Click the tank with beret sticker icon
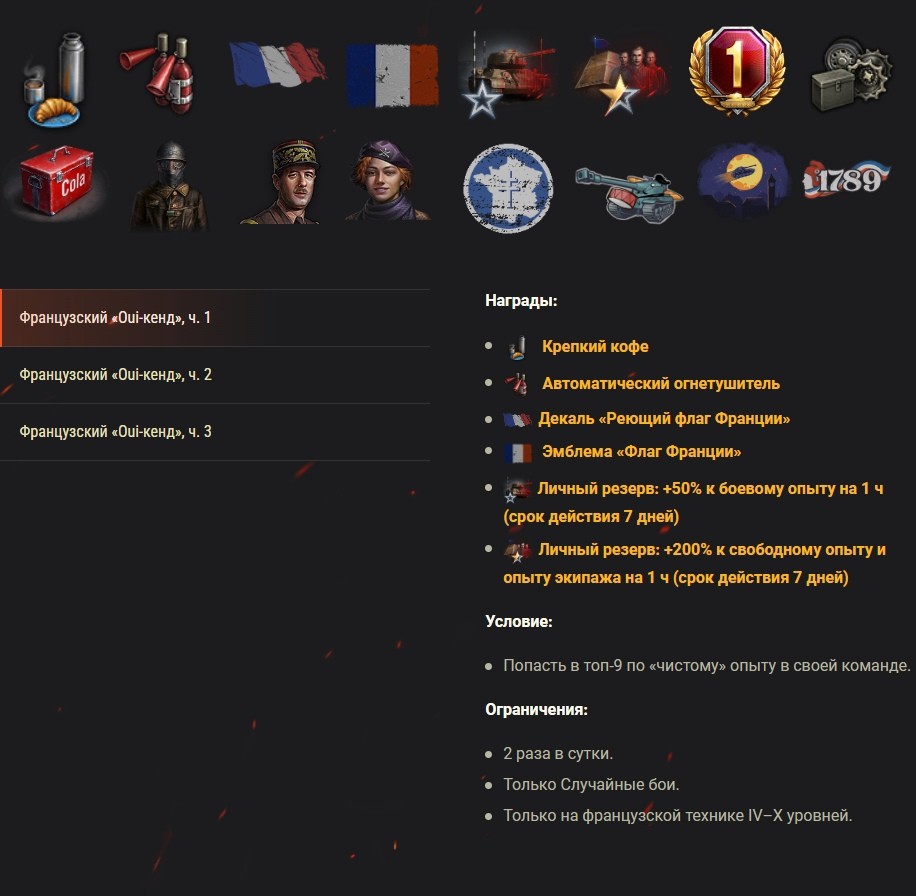Viewport: 916px width, 896px height. click(629, 192)
